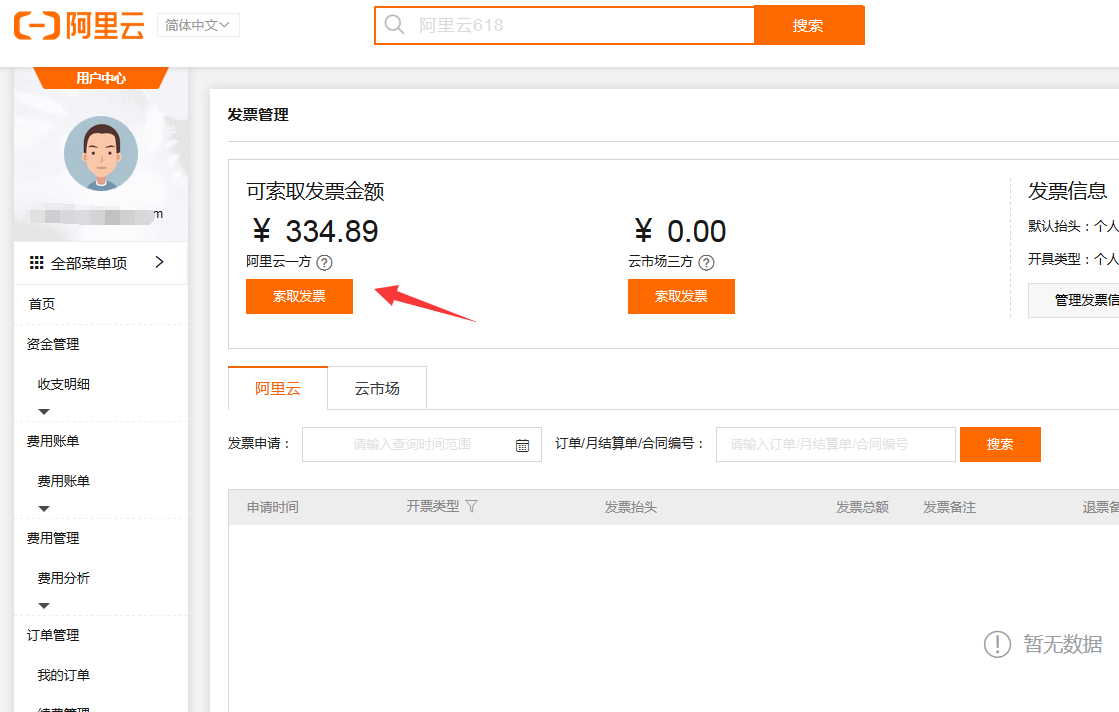Viewport: 1119px width, 712px height.
Task: Click 索取发票 under 阿里云一方
Action: pyautogui.click(x=299, y=296)
